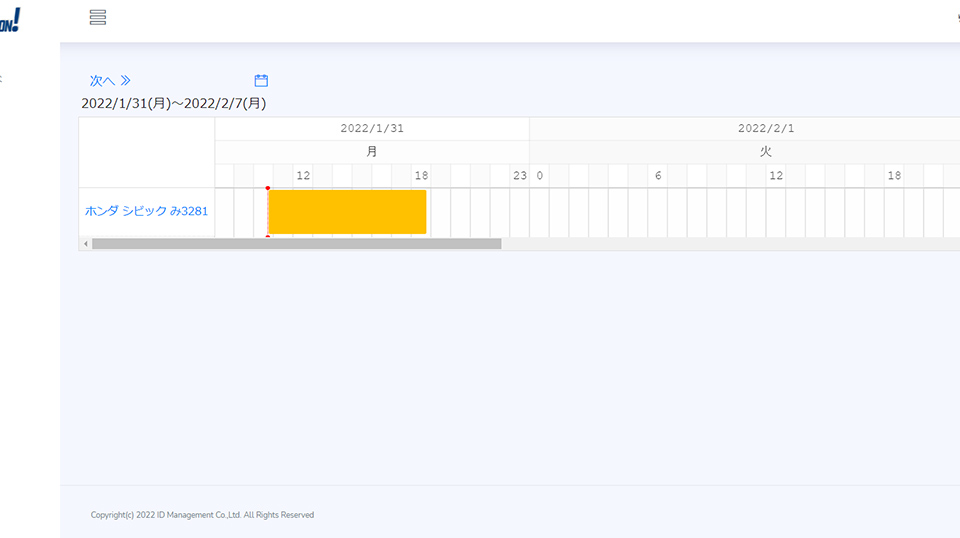Image resolution: width=960 pixels, height=538 pixels.
Task: Click the 2022/1/31 date header
Action: (372, 129)
